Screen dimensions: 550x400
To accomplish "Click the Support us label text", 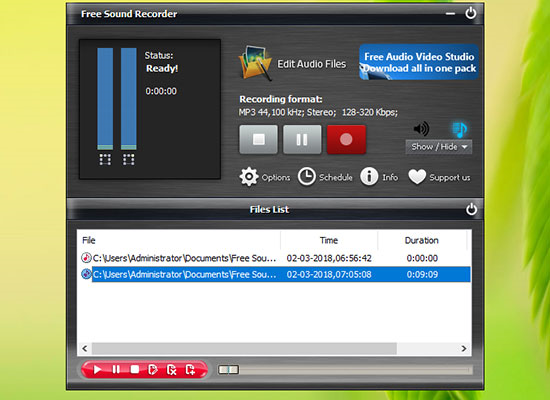I will pos(450,178).
